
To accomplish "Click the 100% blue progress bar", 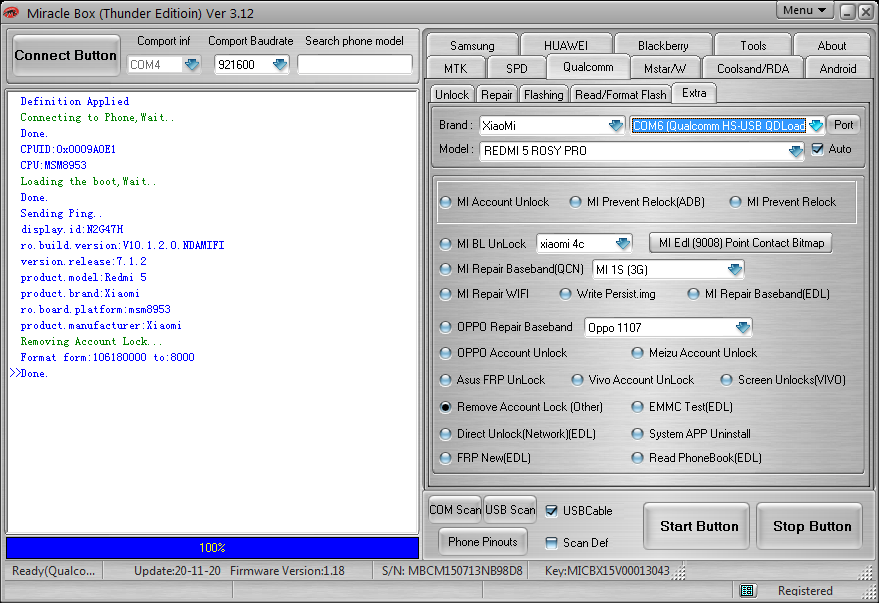I will 212,548.
